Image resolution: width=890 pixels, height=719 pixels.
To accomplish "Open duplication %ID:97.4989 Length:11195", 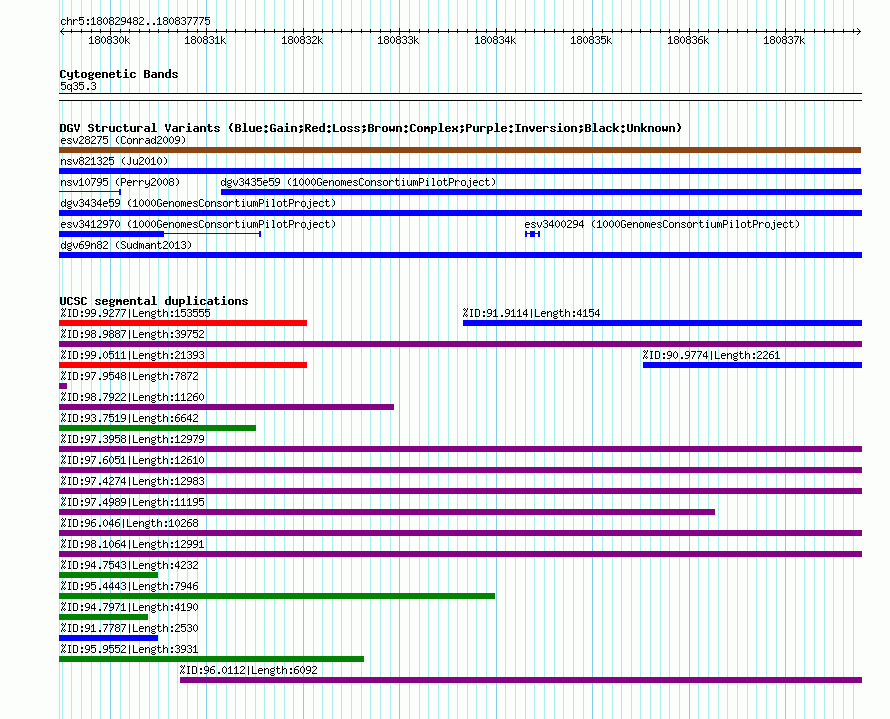I will [x=387, y=512].
